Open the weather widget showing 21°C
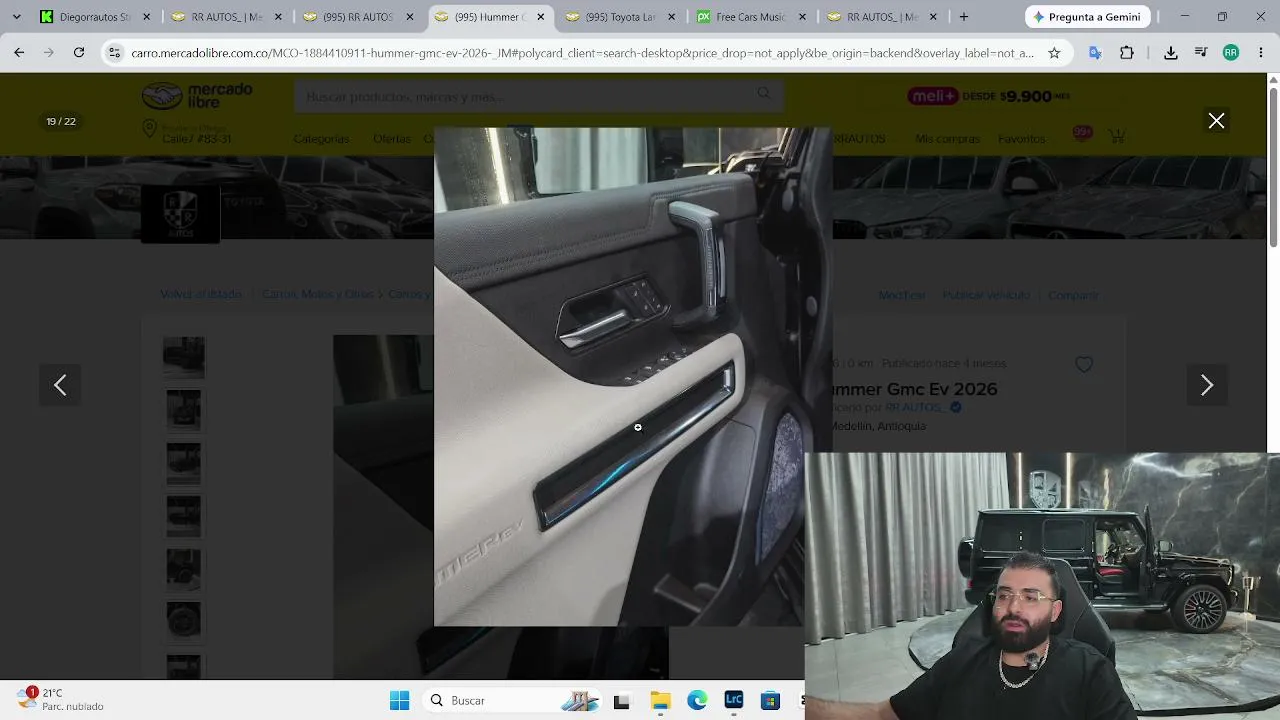Screen dimensions: 1280x720 [x=60, y=699]
